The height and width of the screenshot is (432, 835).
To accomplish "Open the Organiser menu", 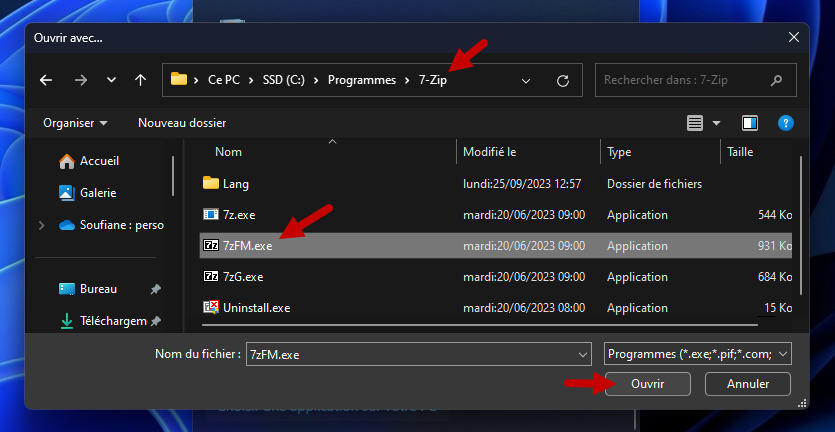I will [75, 123].
